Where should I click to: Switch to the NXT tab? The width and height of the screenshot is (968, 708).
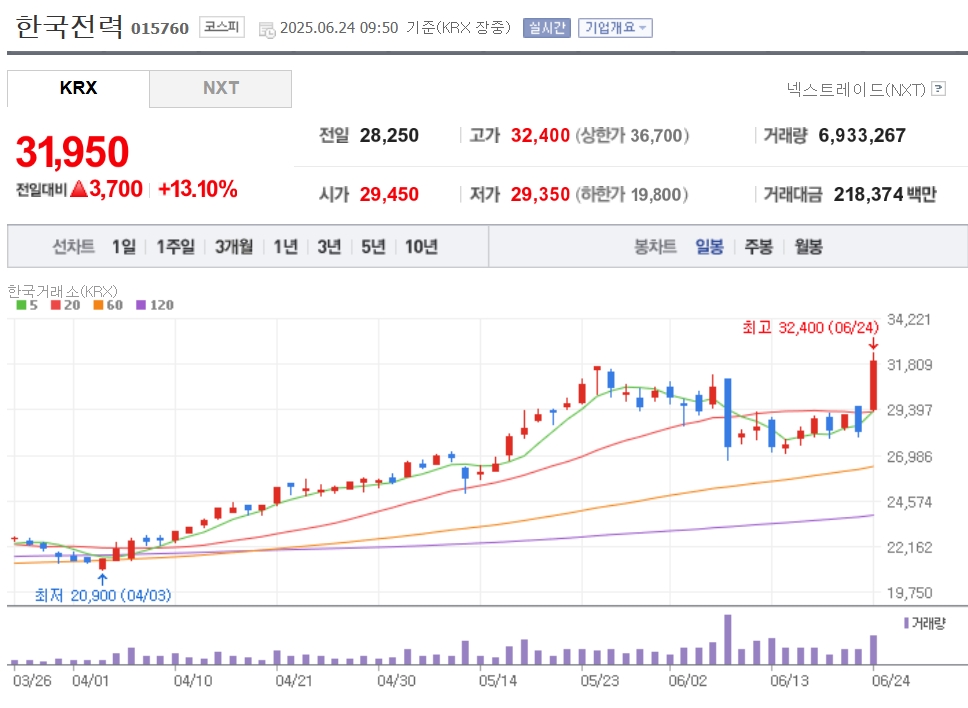[x=220, y=88]
